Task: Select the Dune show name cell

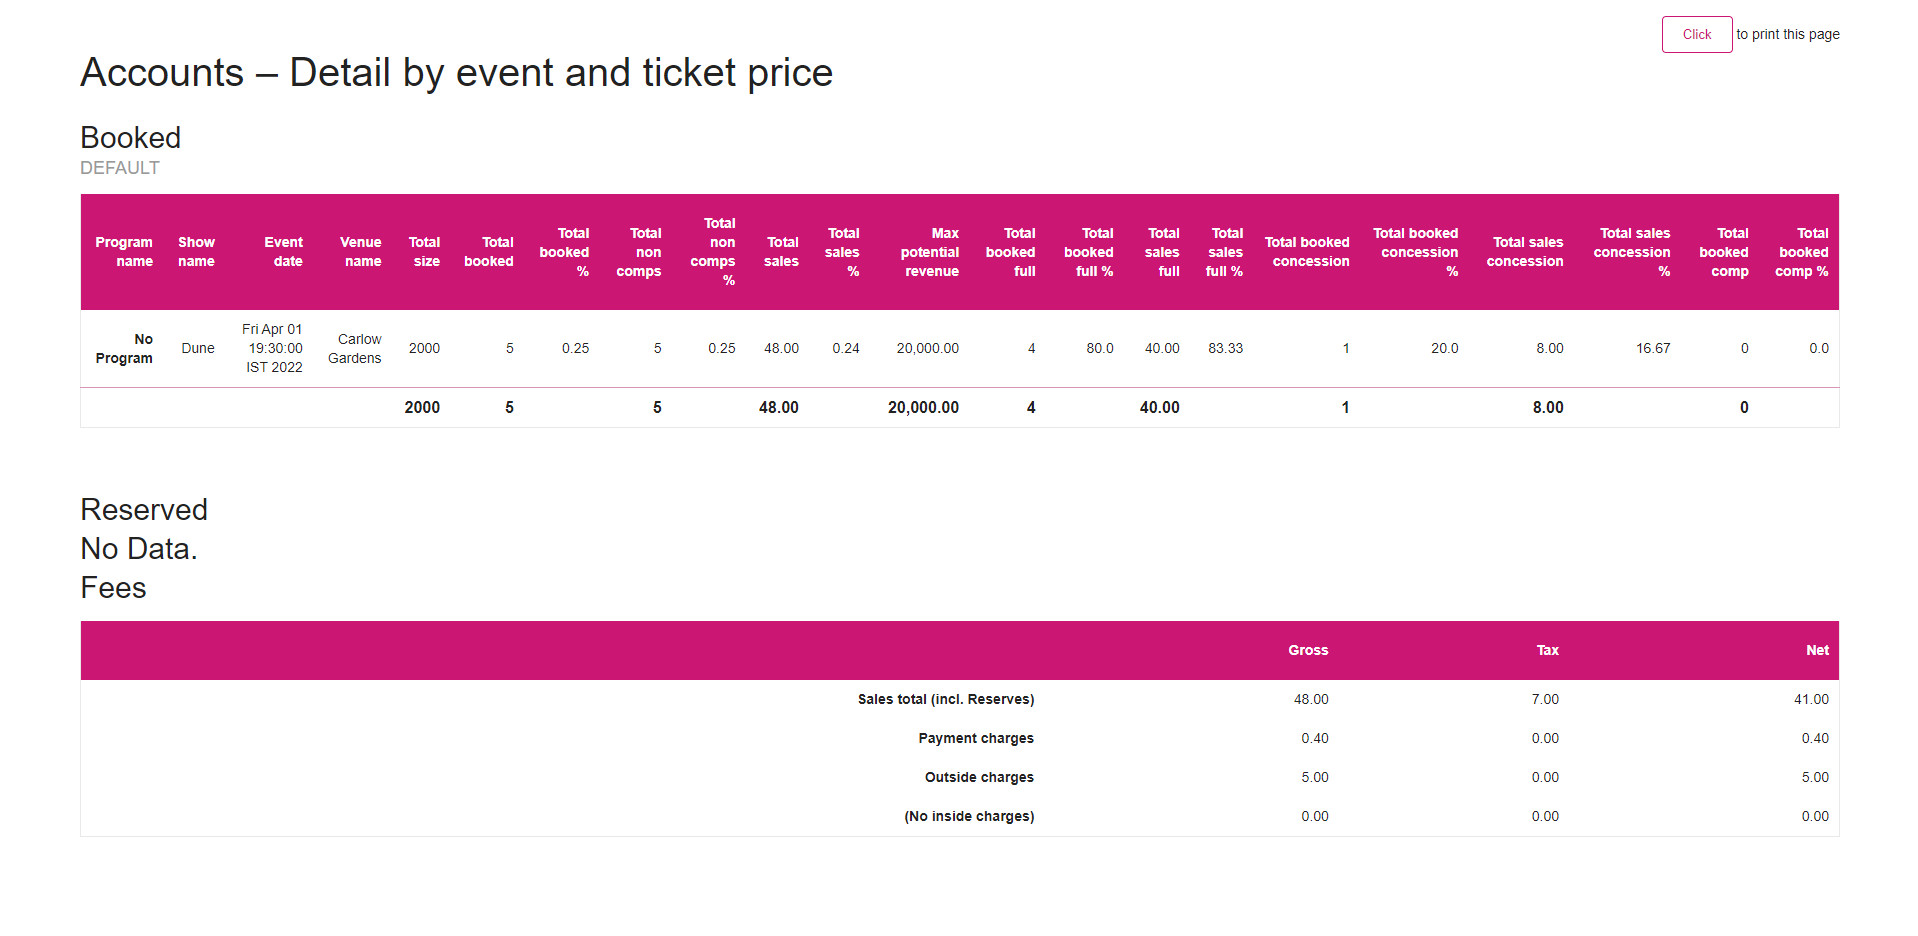Action: [197, 348]
